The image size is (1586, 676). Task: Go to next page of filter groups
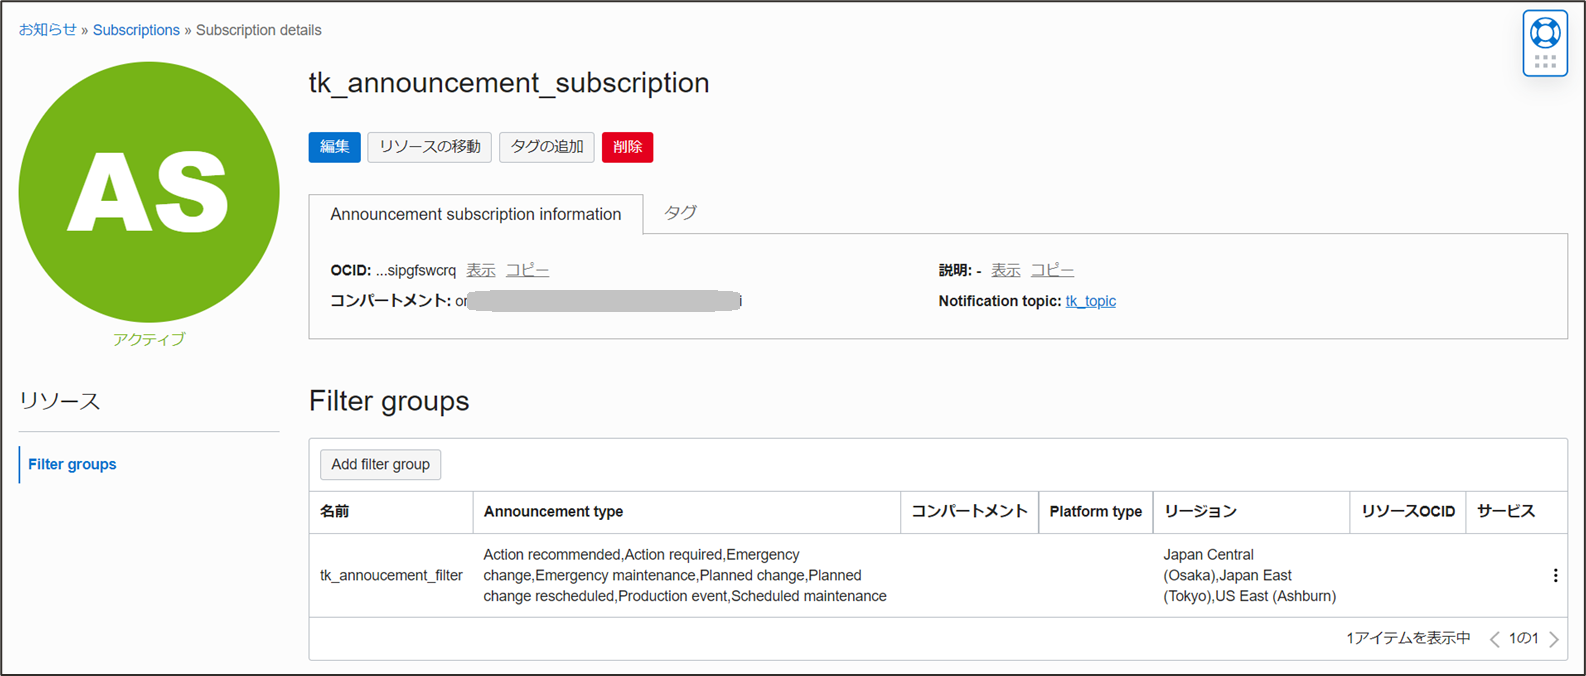(1554, 639)
